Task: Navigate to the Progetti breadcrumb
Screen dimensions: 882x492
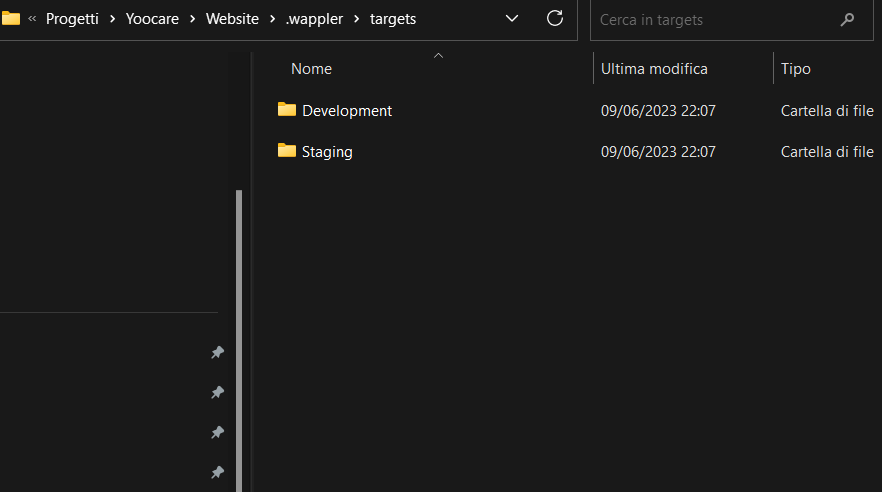Action: tap(72, 19)
